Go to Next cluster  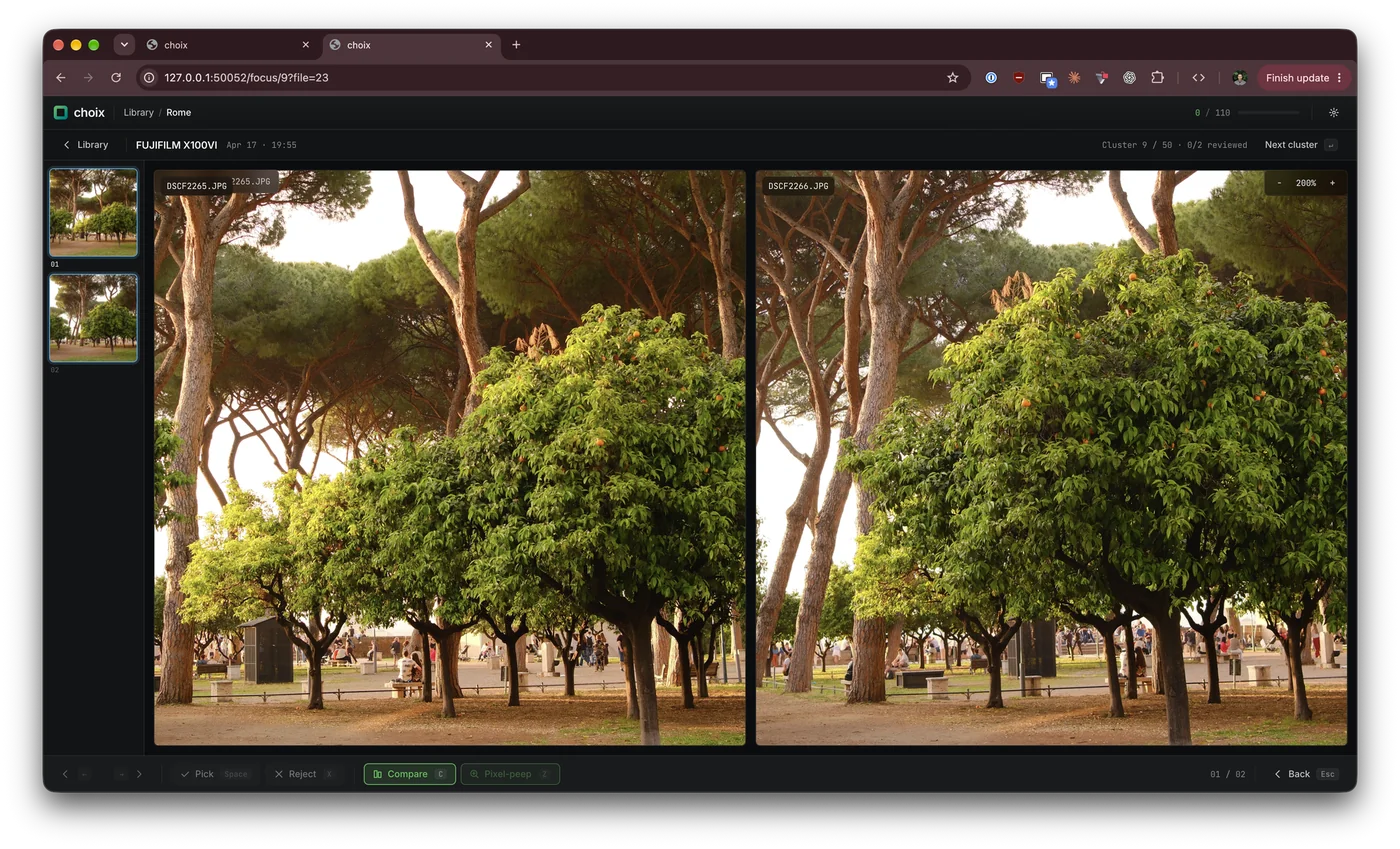pyautogui.click(x=1300, y=145)
